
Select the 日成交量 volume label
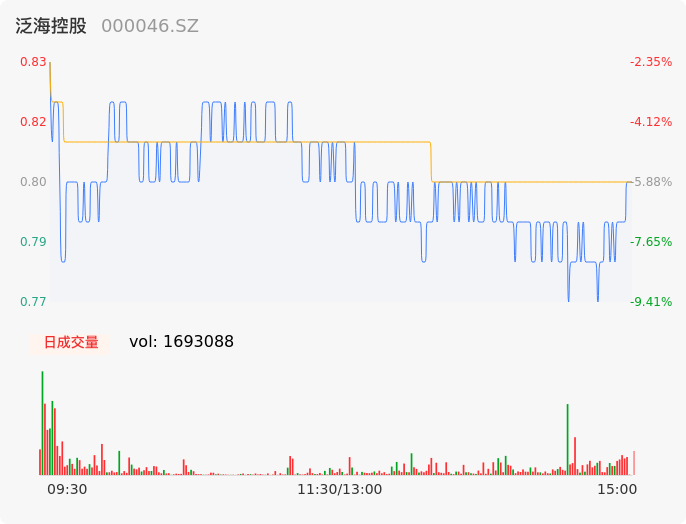tap(71, 342)
